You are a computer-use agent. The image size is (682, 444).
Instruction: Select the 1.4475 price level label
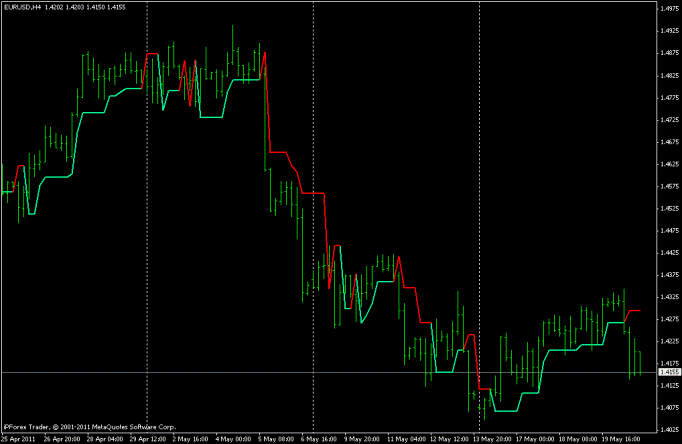tap(669, 231)
